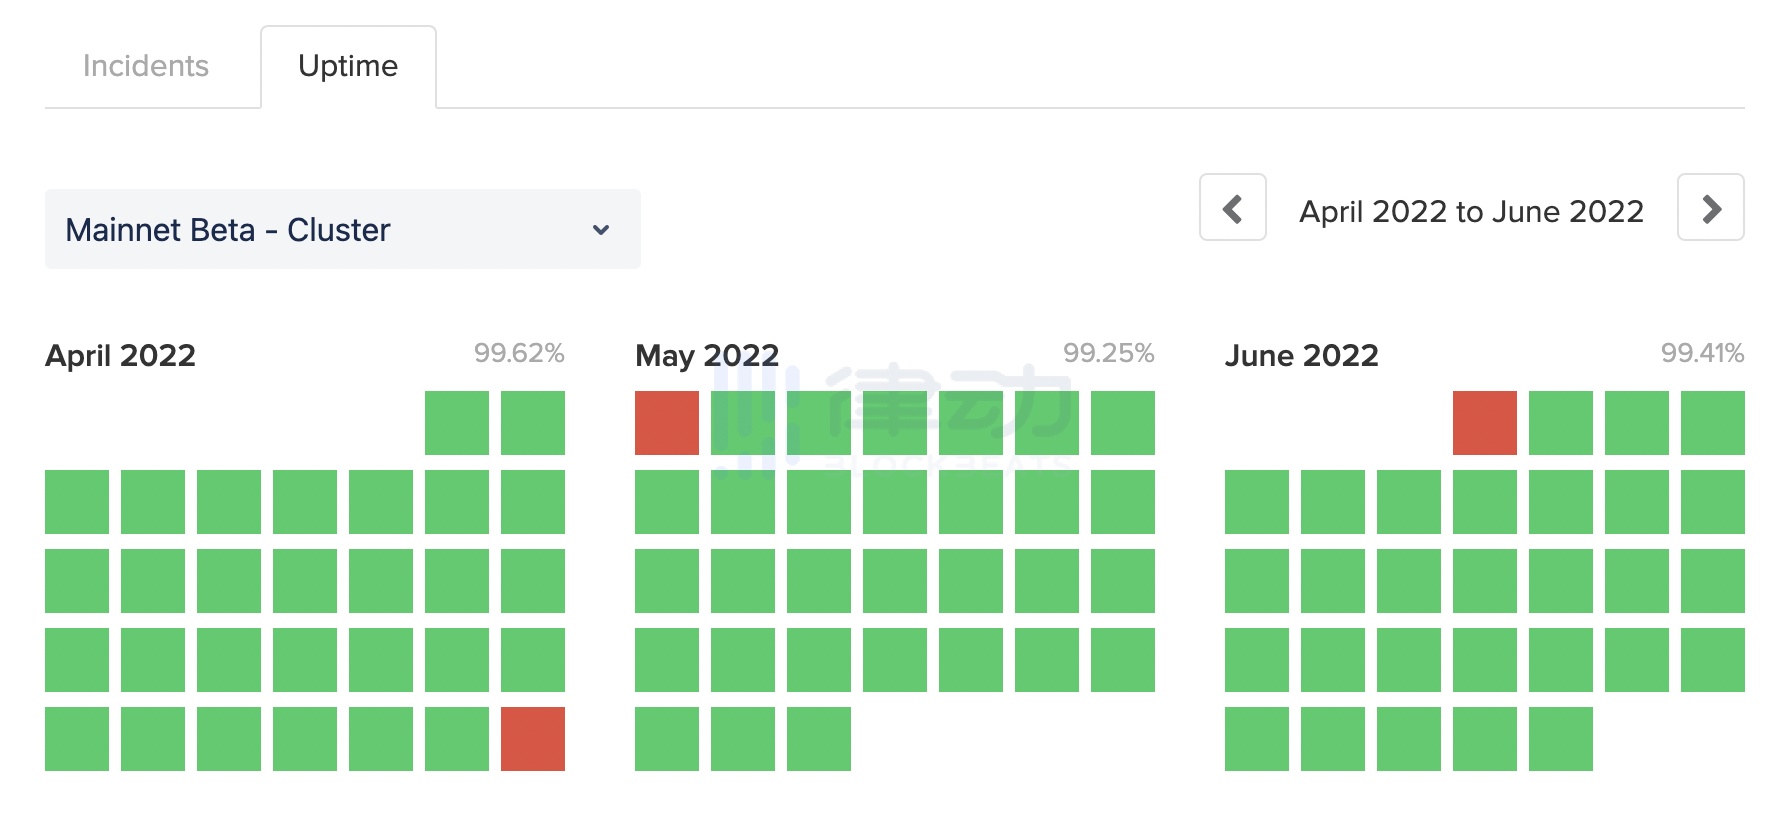Select the Uptime tab

(348, 66)
